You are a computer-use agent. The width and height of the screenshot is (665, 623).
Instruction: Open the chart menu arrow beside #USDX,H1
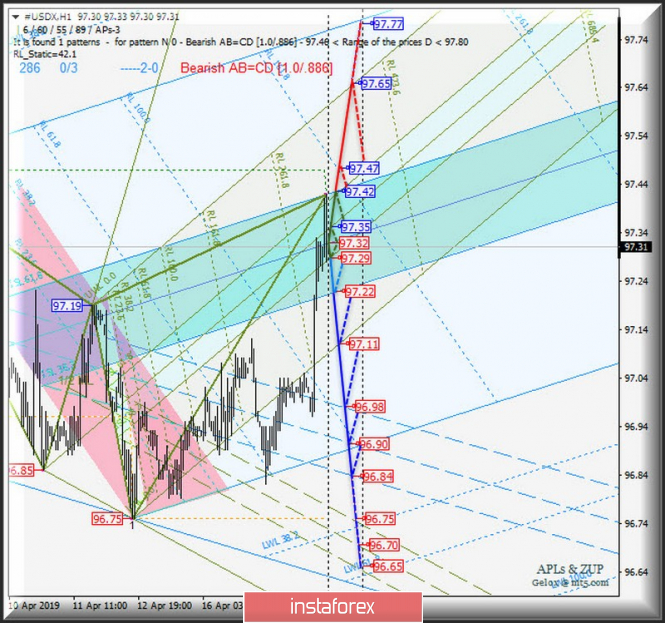[x=16, y=17]
